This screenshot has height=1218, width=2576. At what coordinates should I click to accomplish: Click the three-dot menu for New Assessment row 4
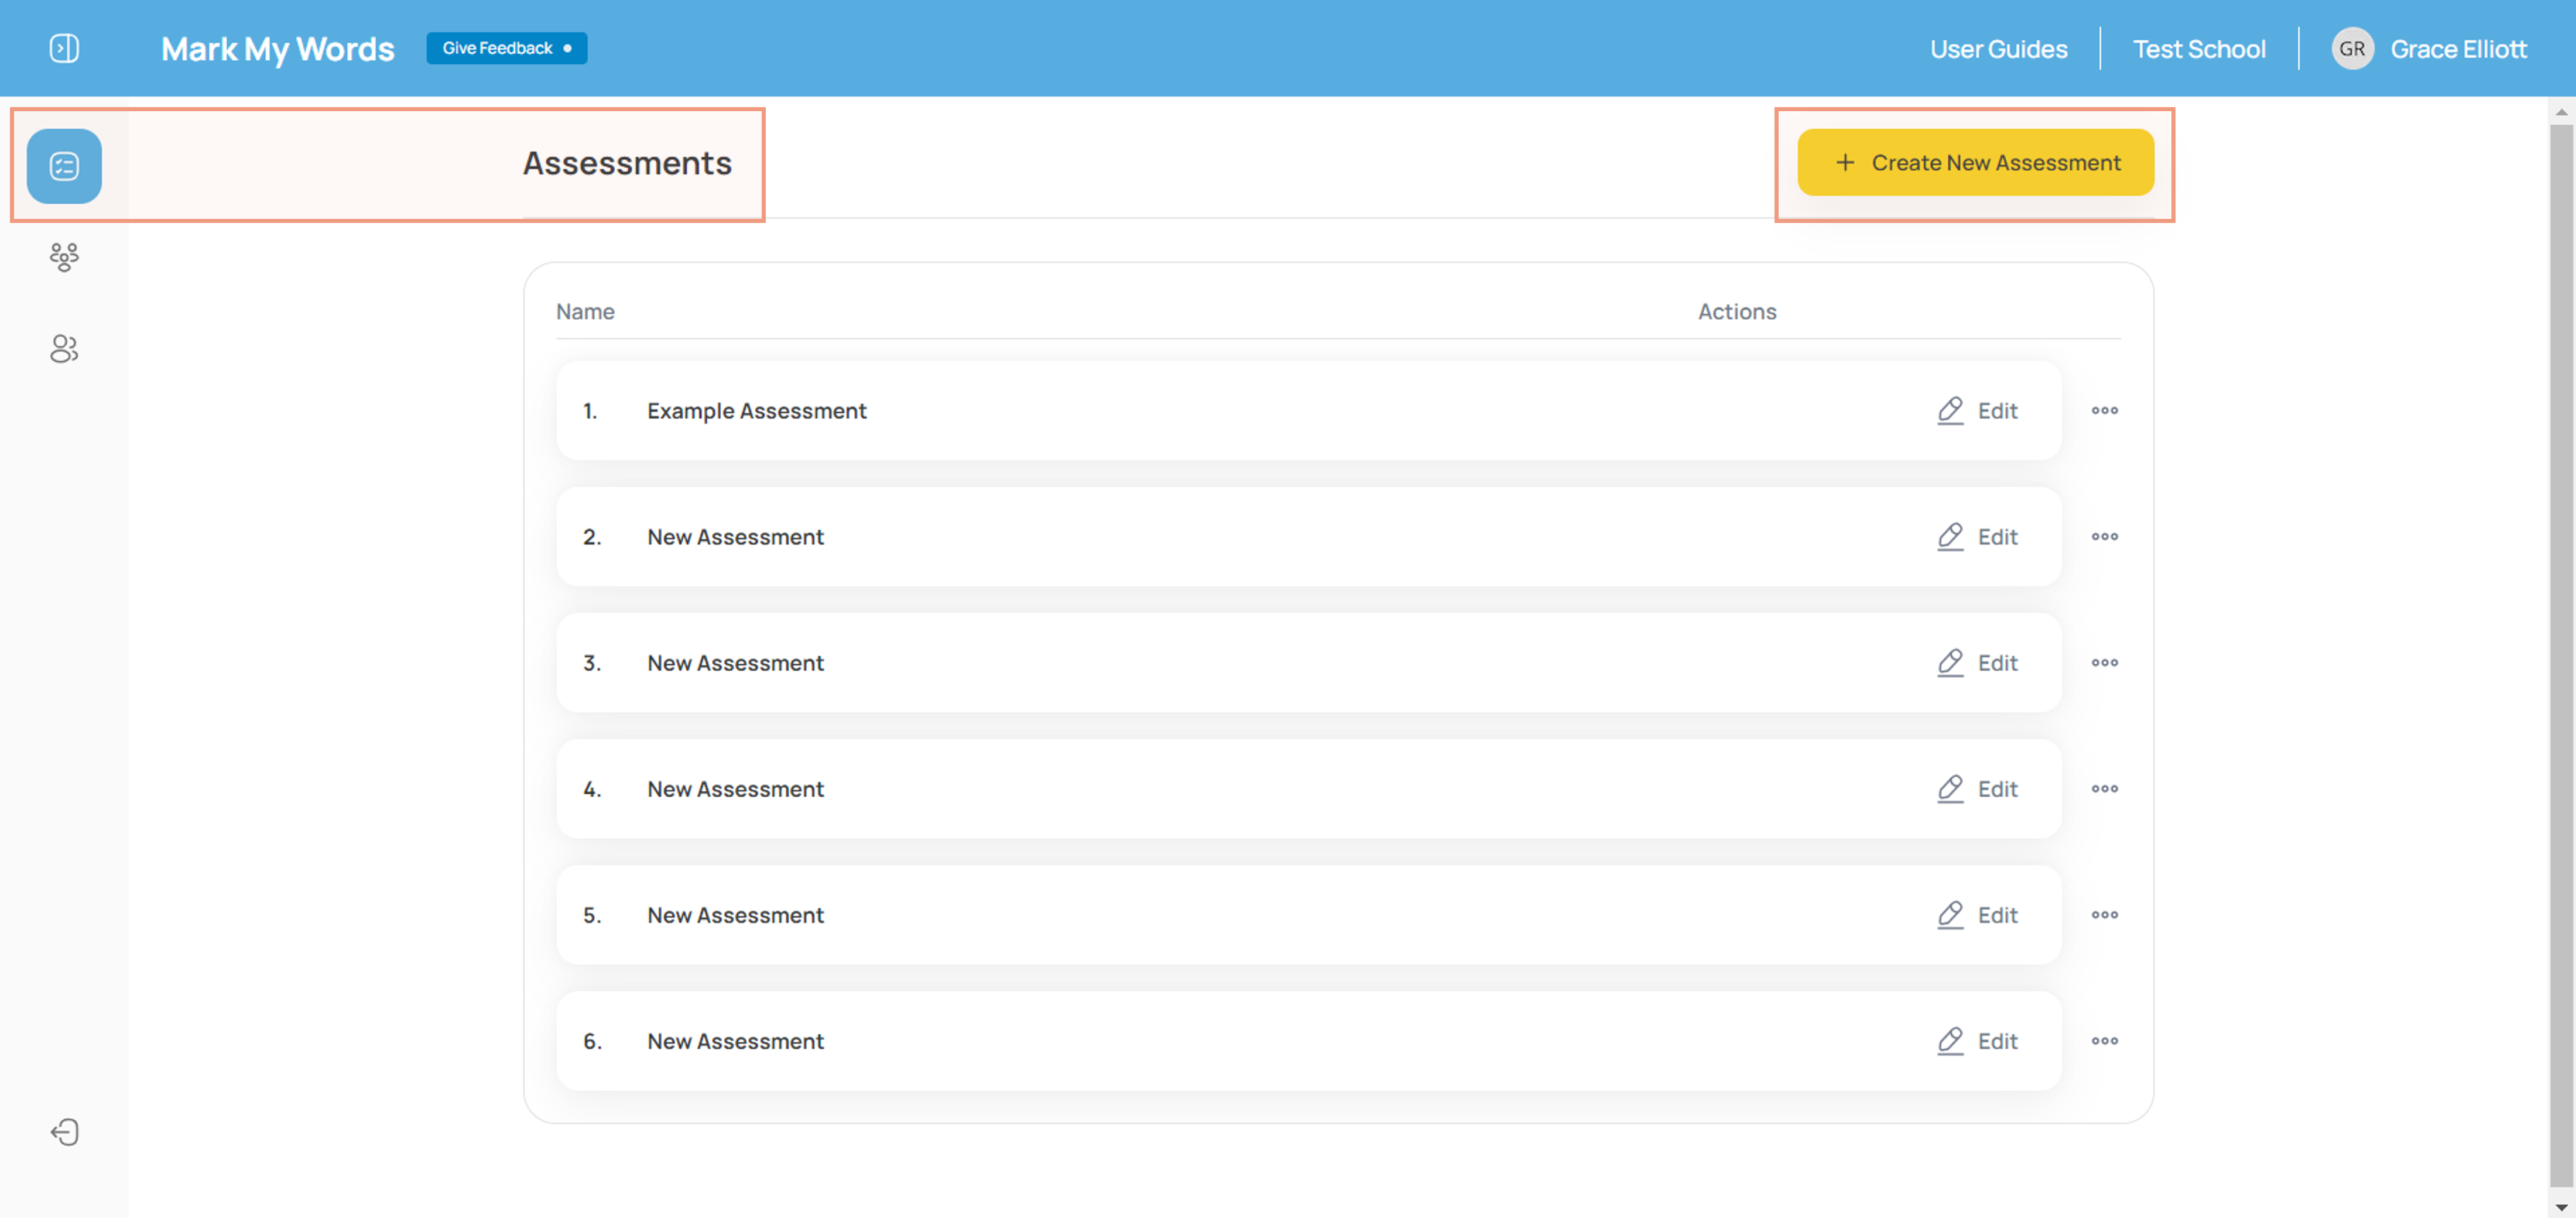(2105, 788)
